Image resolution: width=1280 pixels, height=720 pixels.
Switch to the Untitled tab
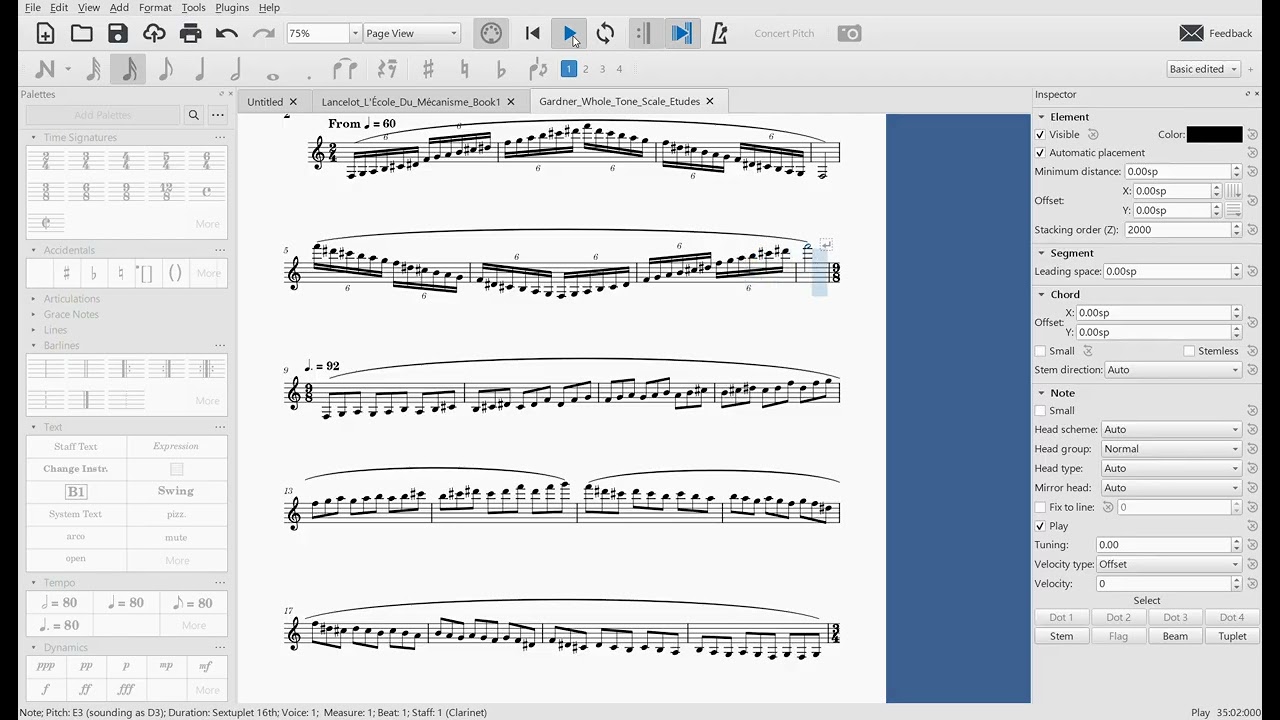tap(265, 101)
